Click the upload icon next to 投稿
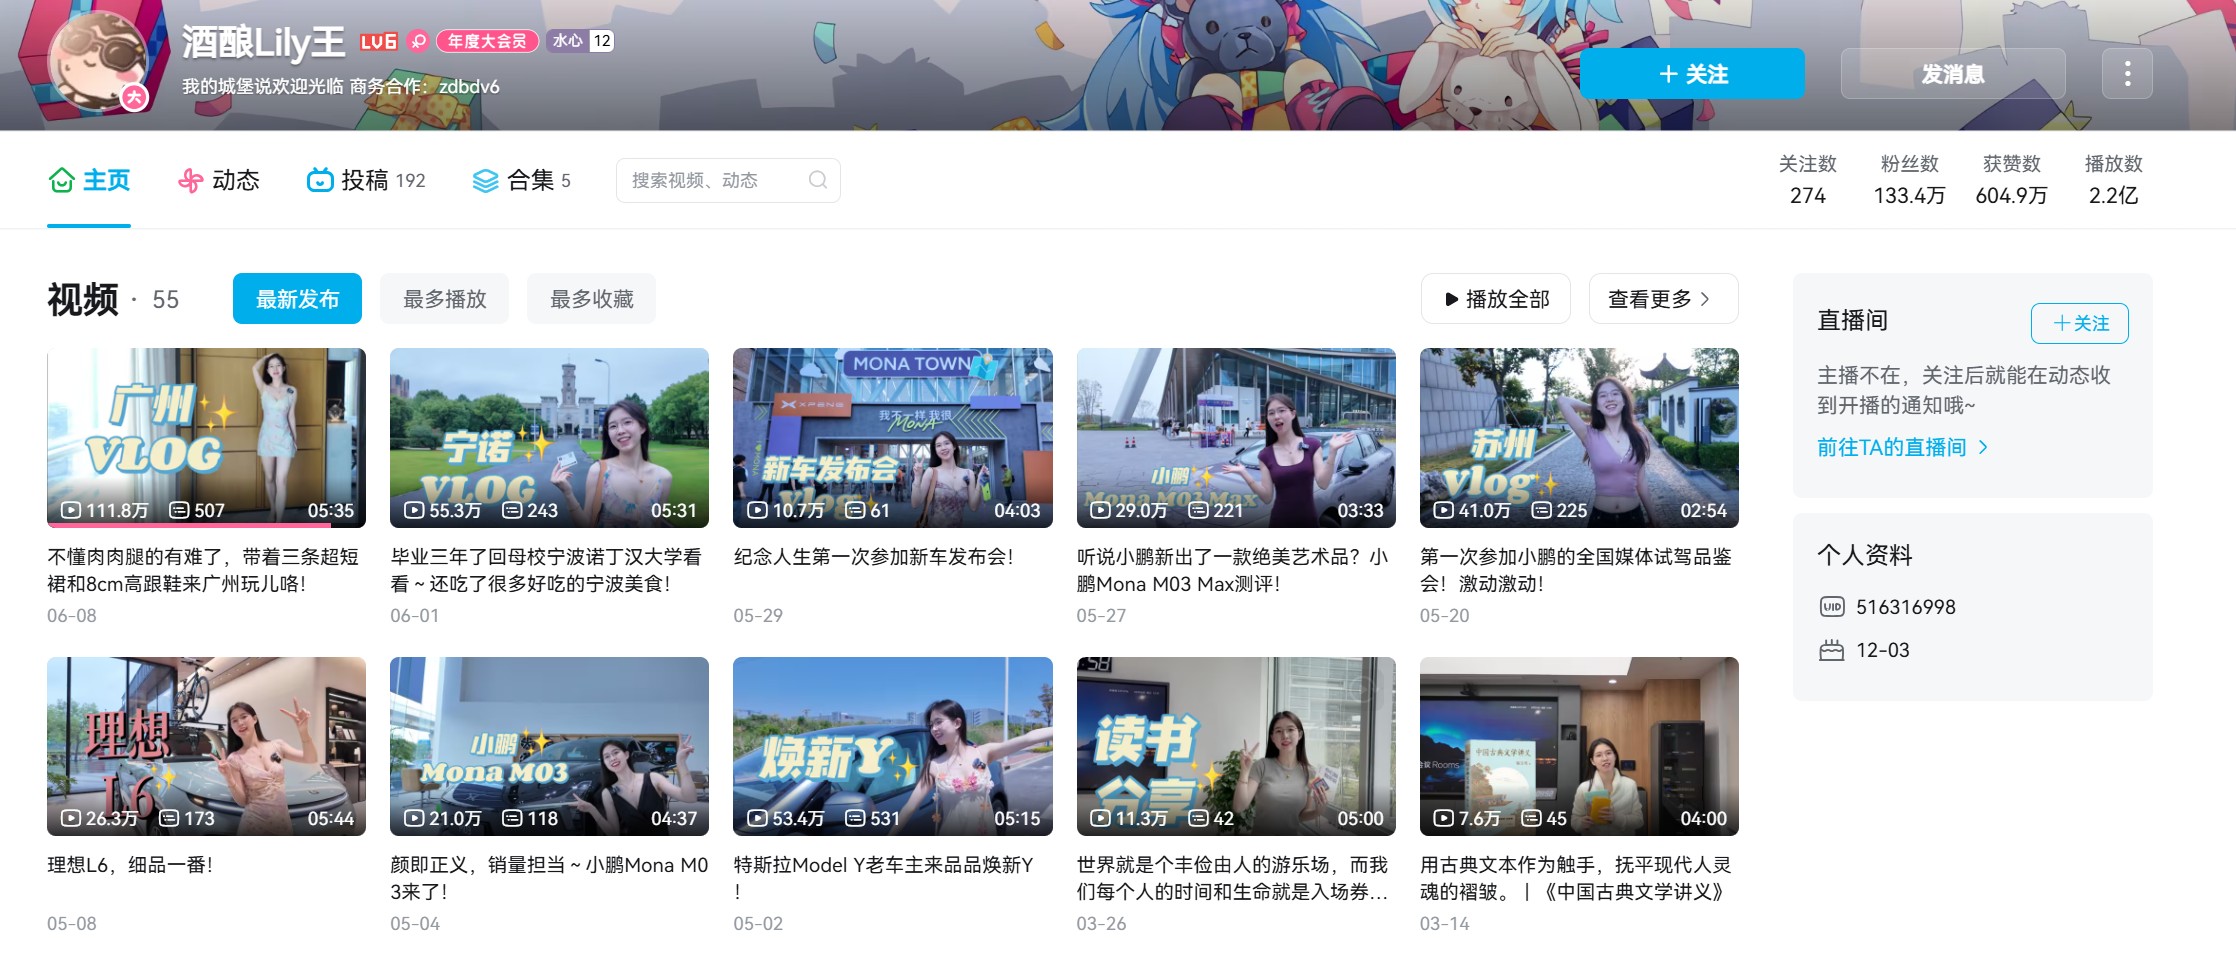 pyautogui.click(x=318, y=180)
